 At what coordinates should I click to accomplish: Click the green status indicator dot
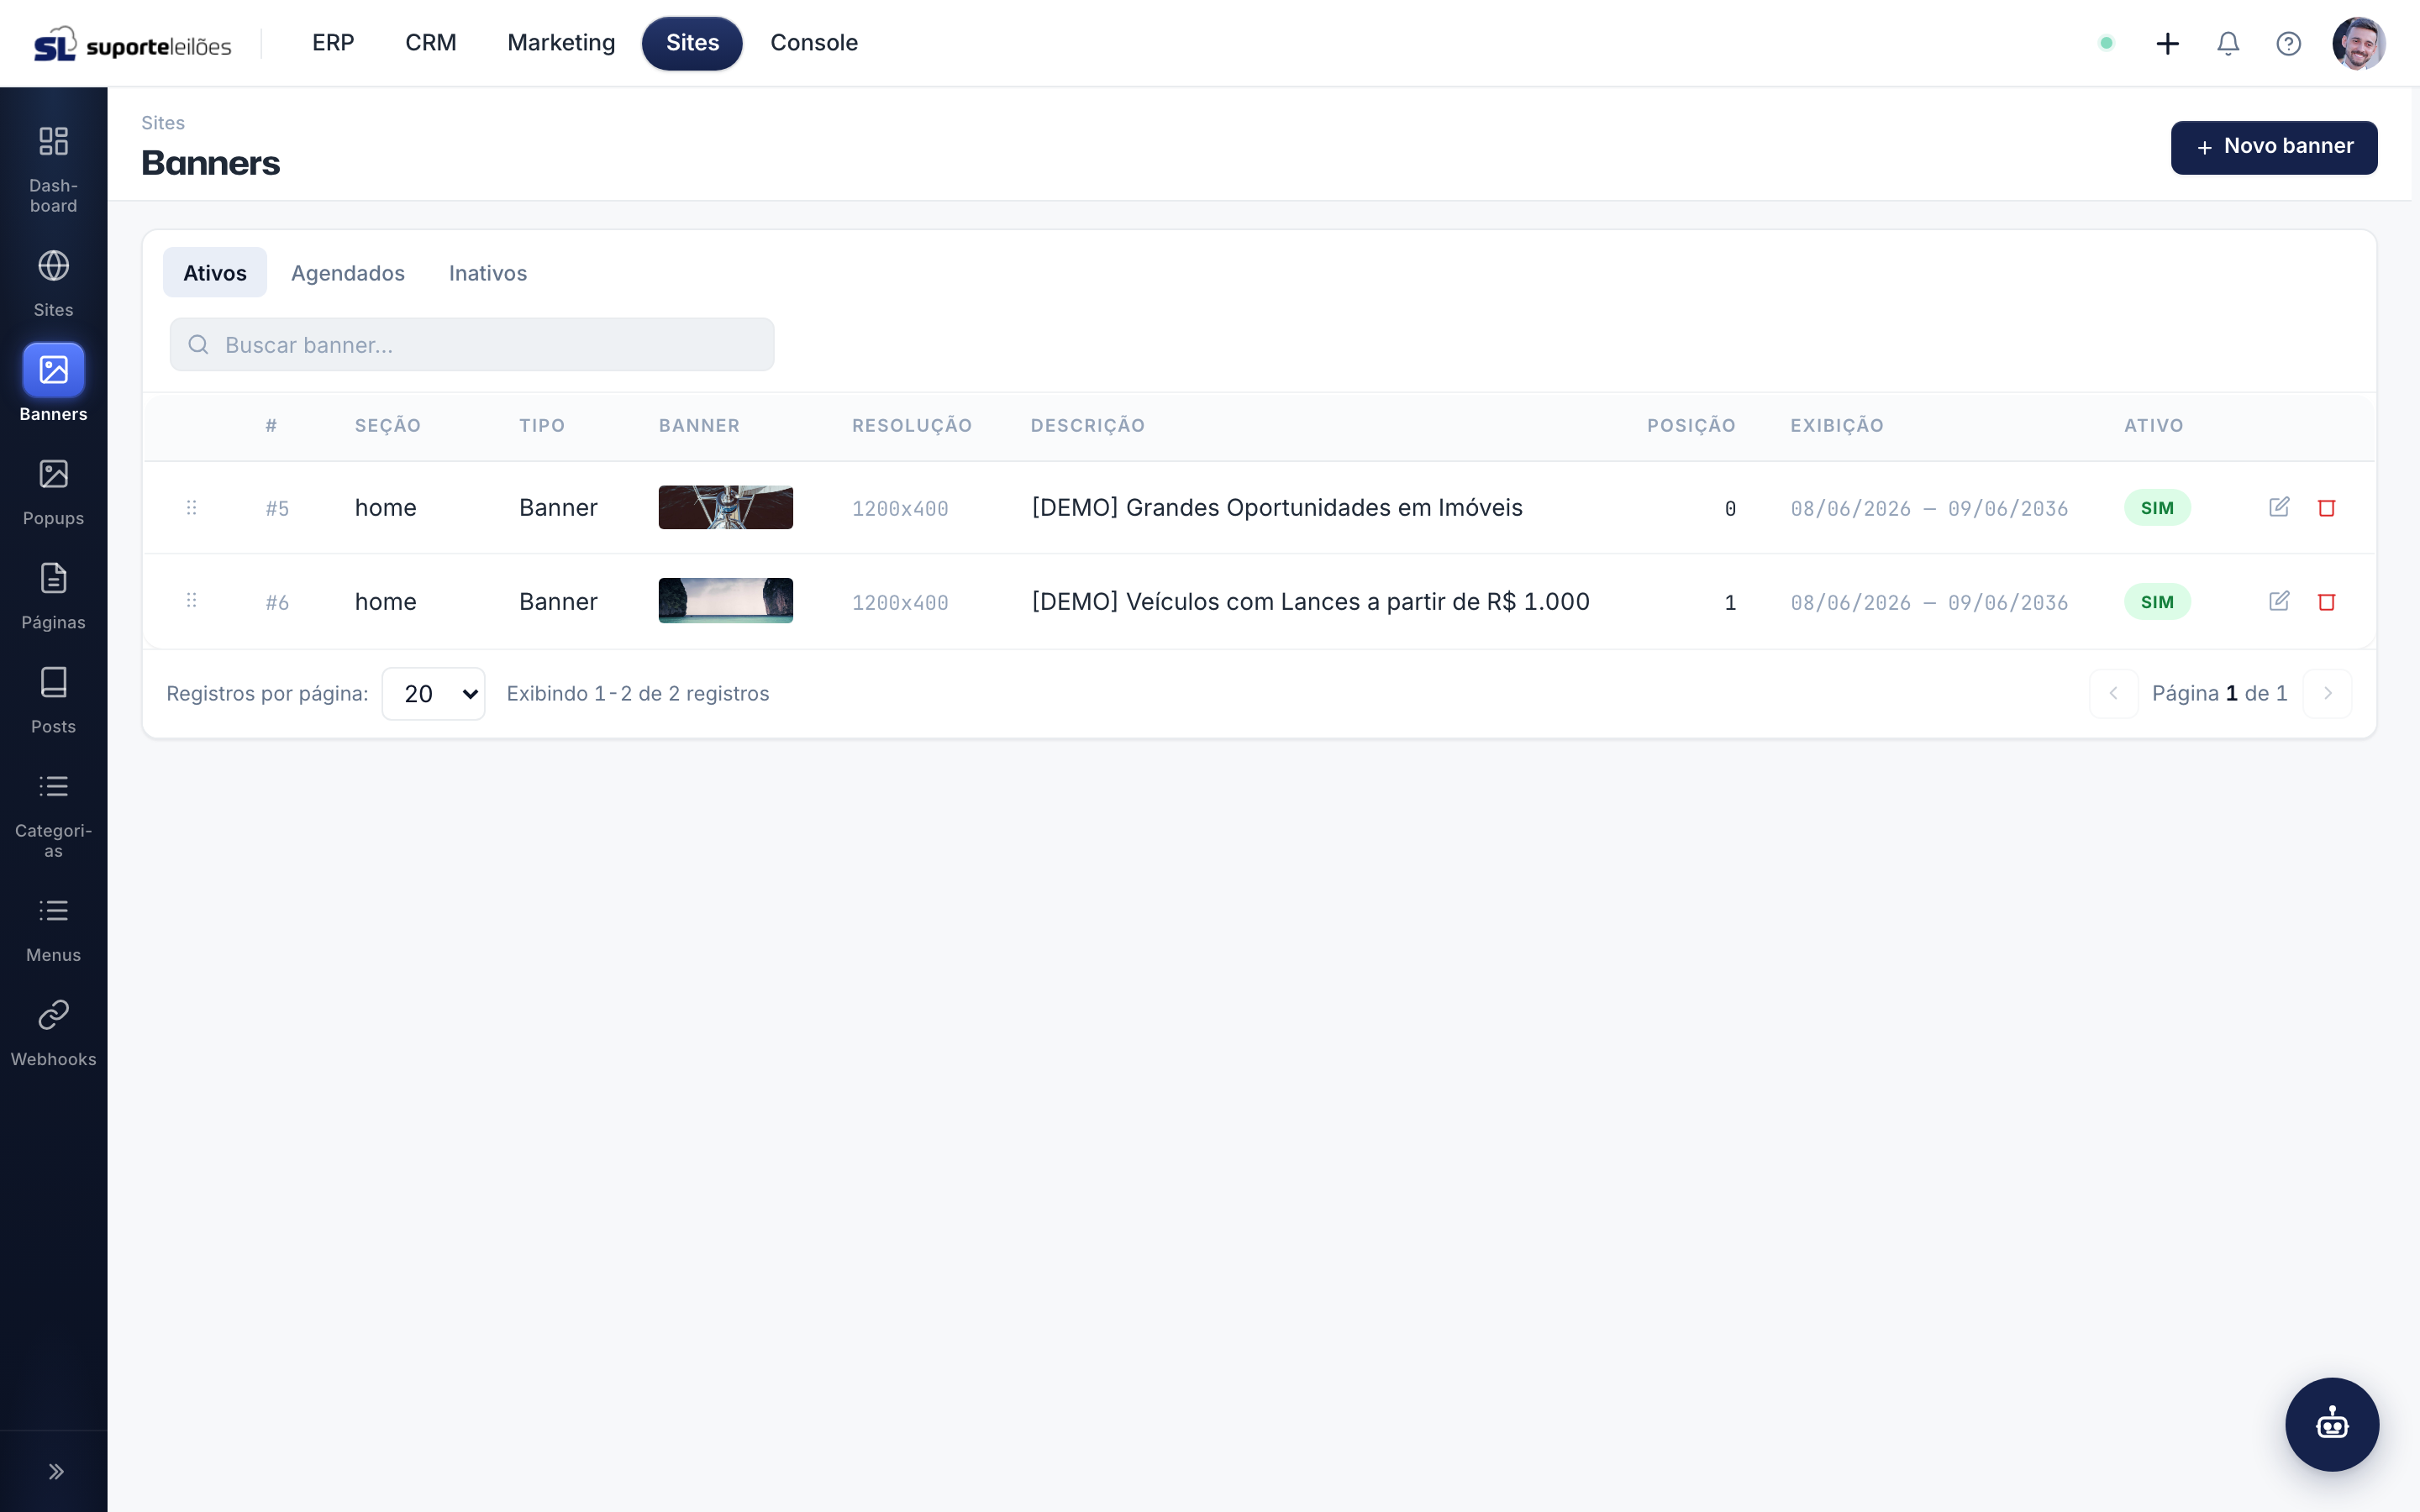(x=2106, y=43)
